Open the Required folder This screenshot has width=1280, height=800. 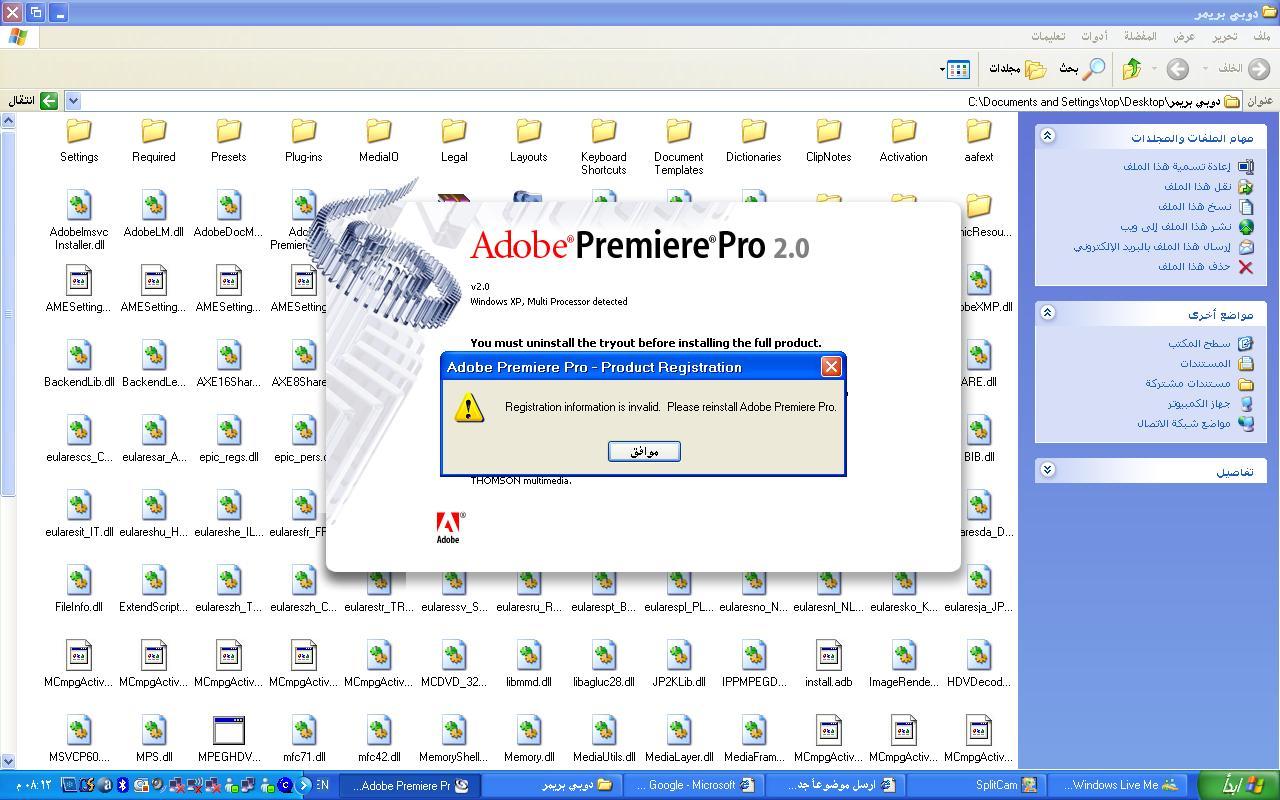tap(154, 140)
